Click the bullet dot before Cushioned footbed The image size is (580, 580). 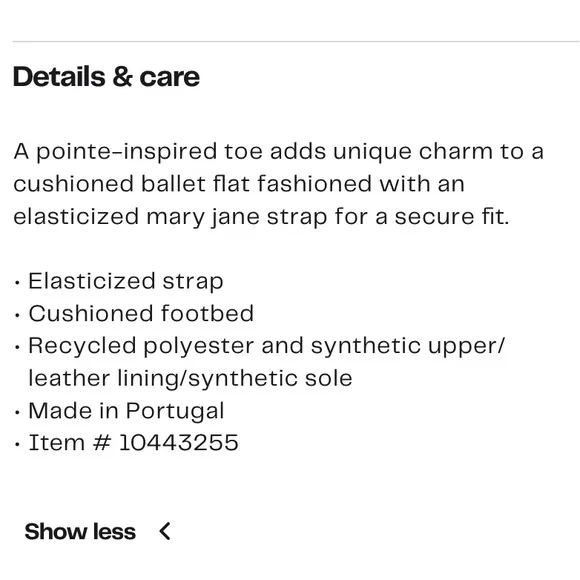coord(17,316)
